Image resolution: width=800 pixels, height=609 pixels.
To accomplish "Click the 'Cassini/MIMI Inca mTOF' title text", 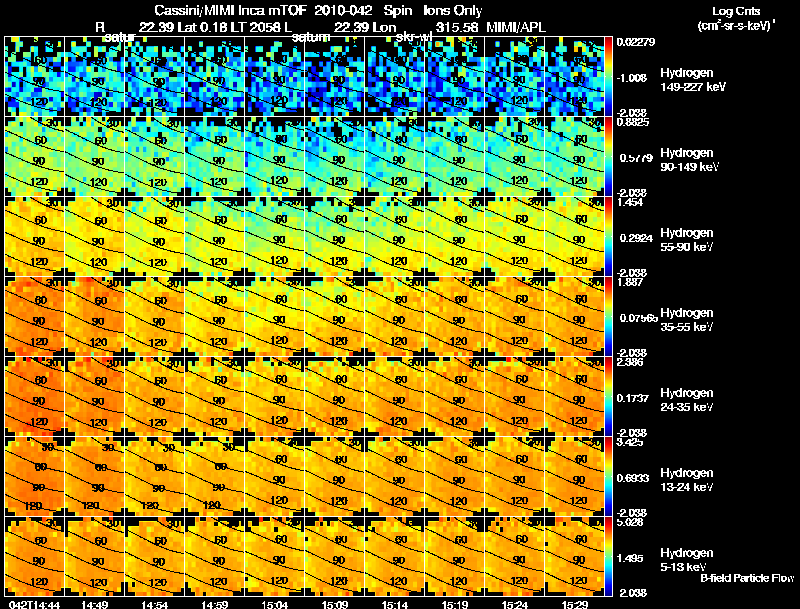I will pos(231,10).
